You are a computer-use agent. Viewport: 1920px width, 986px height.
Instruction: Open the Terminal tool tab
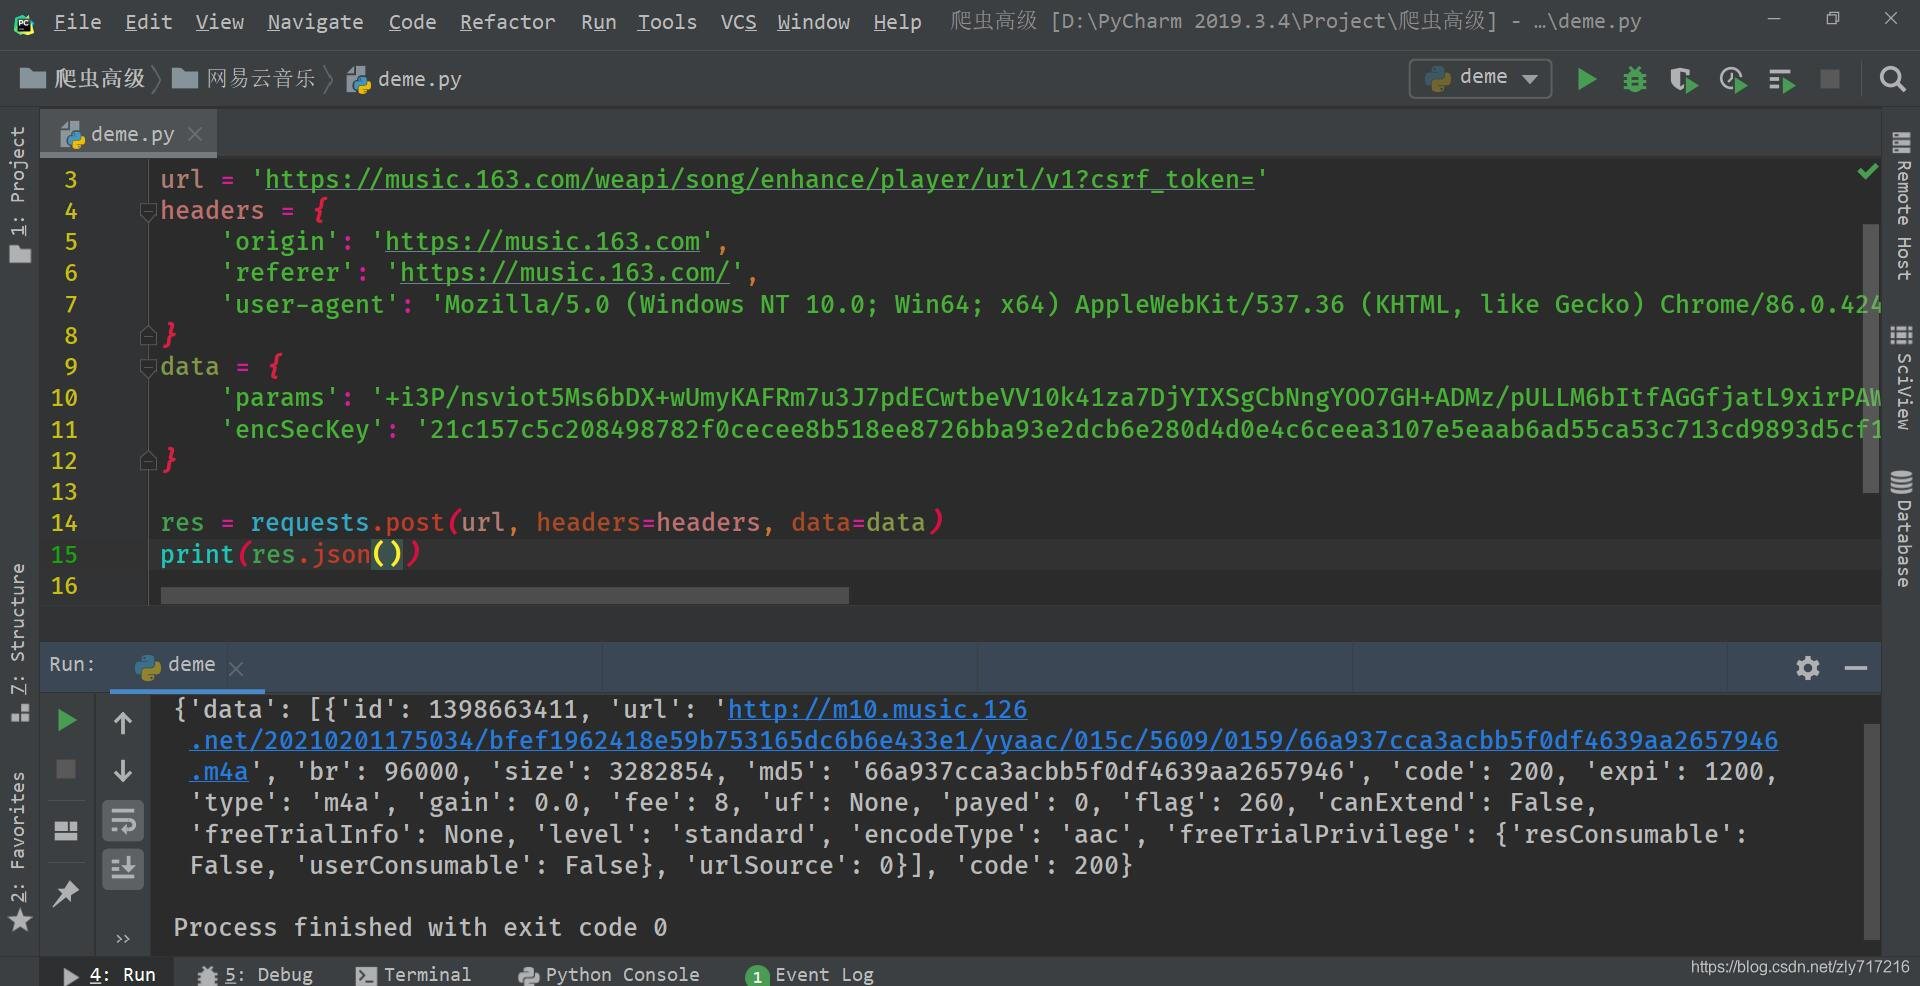pyautogui.click(x=413, y=974)
